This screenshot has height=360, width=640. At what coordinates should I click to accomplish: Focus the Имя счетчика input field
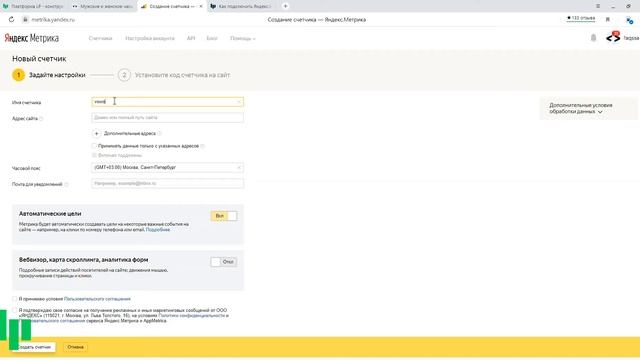tap(168, 102)
